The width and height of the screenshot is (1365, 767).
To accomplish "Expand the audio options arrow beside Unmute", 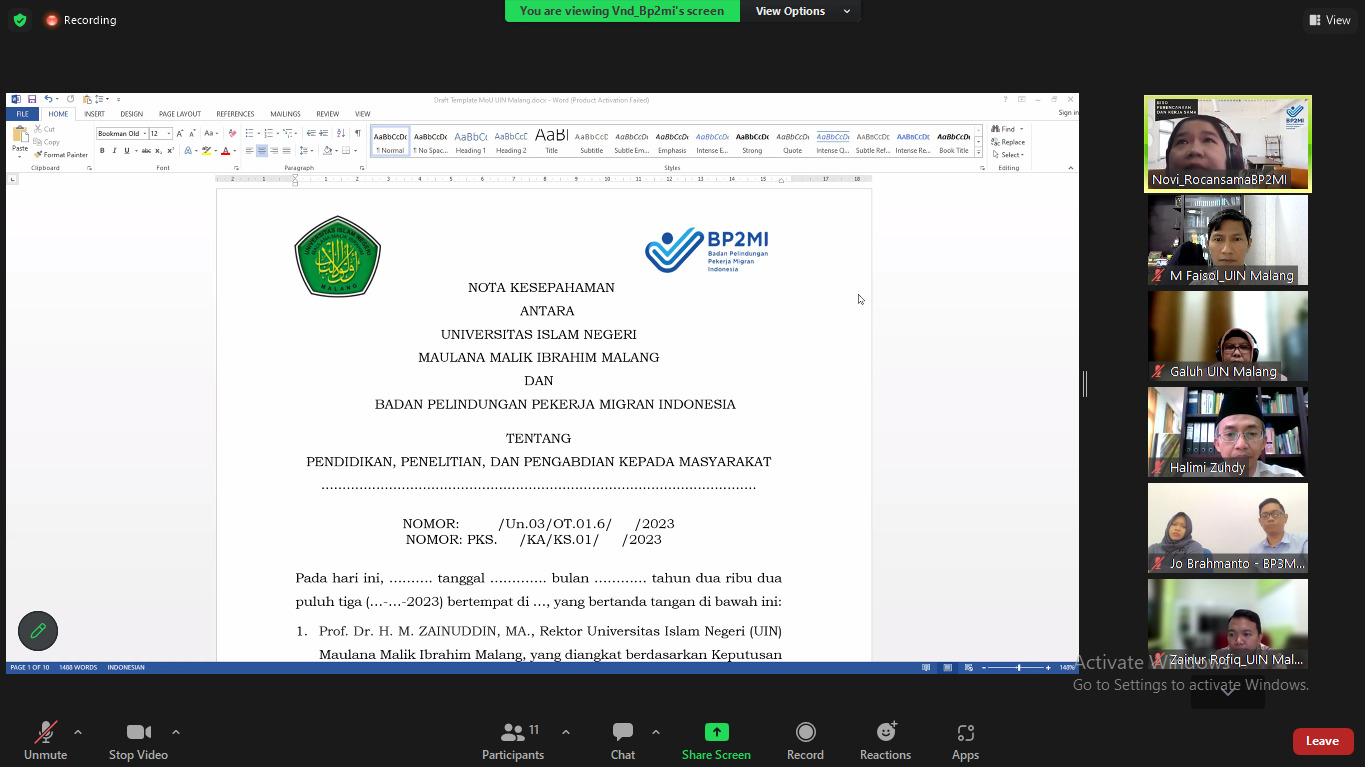I will click(78, 732).
